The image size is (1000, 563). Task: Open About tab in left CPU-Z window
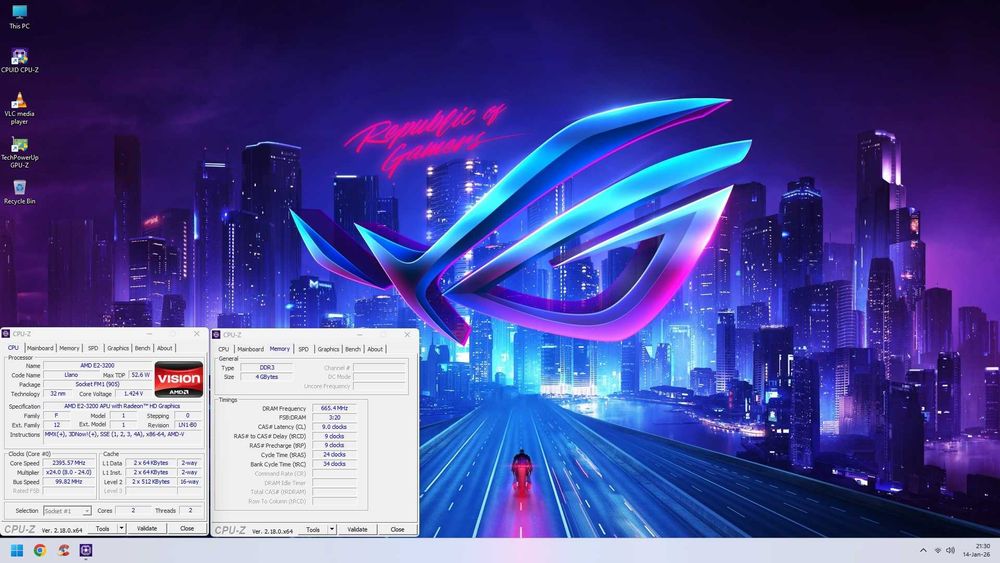(x=165, y=348)
